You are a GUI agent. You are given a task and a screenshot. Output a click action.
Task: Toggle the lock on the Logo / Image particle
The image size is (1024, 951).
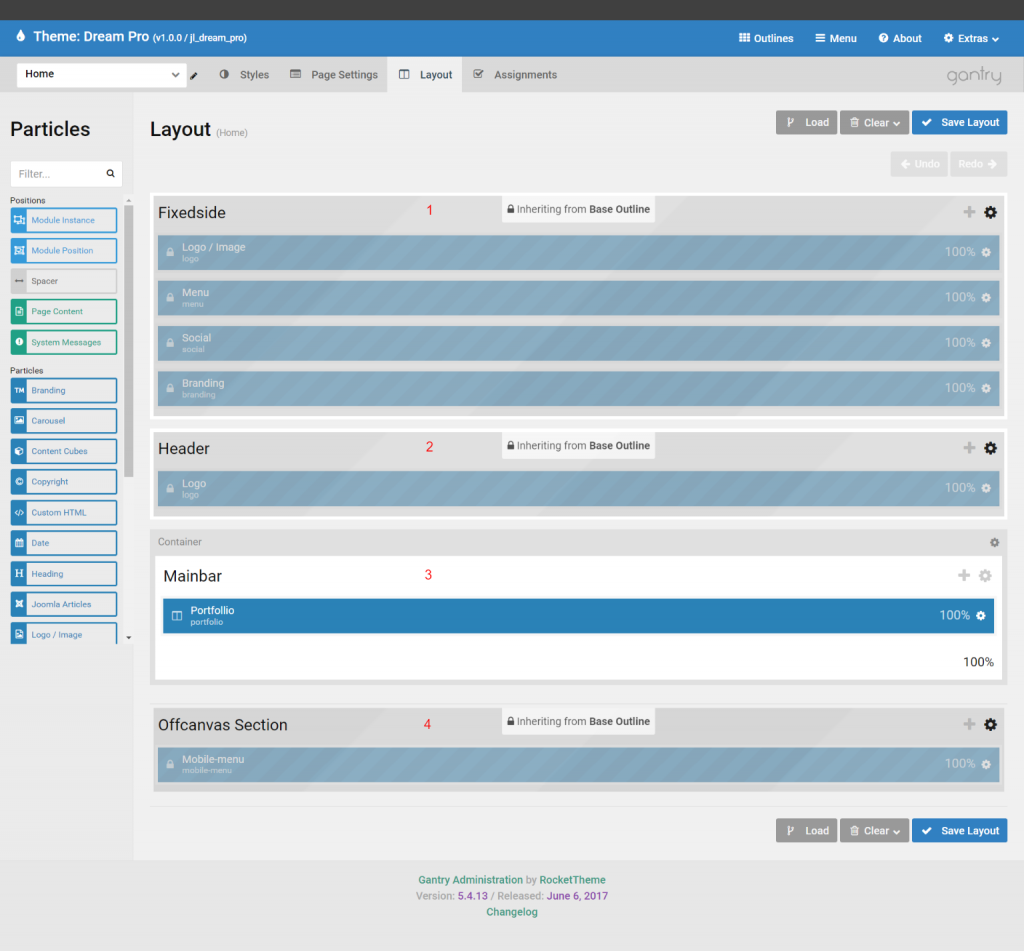coord(168,252)
